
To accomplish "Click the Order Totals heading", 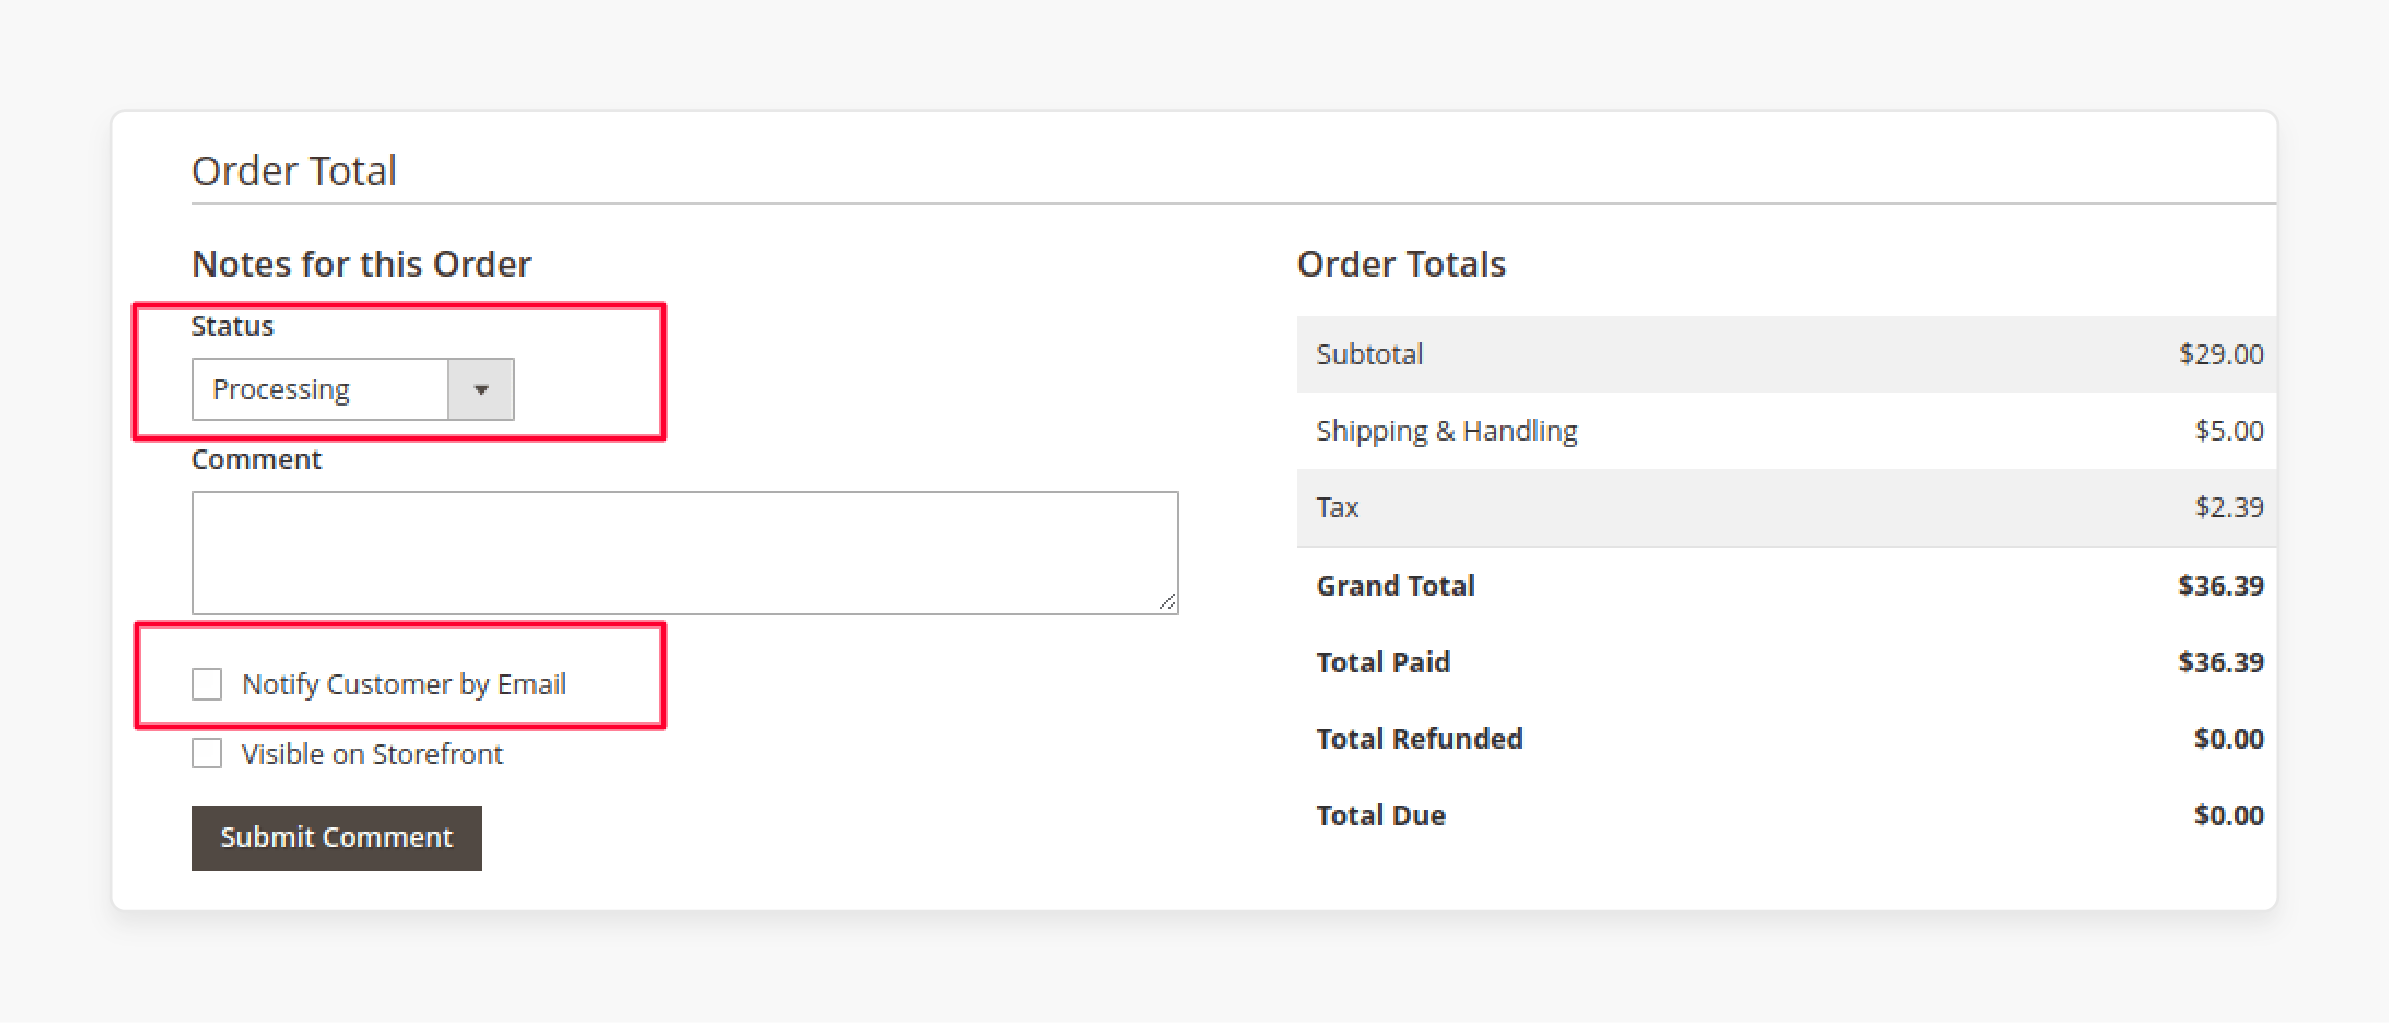I will 1401,264.
